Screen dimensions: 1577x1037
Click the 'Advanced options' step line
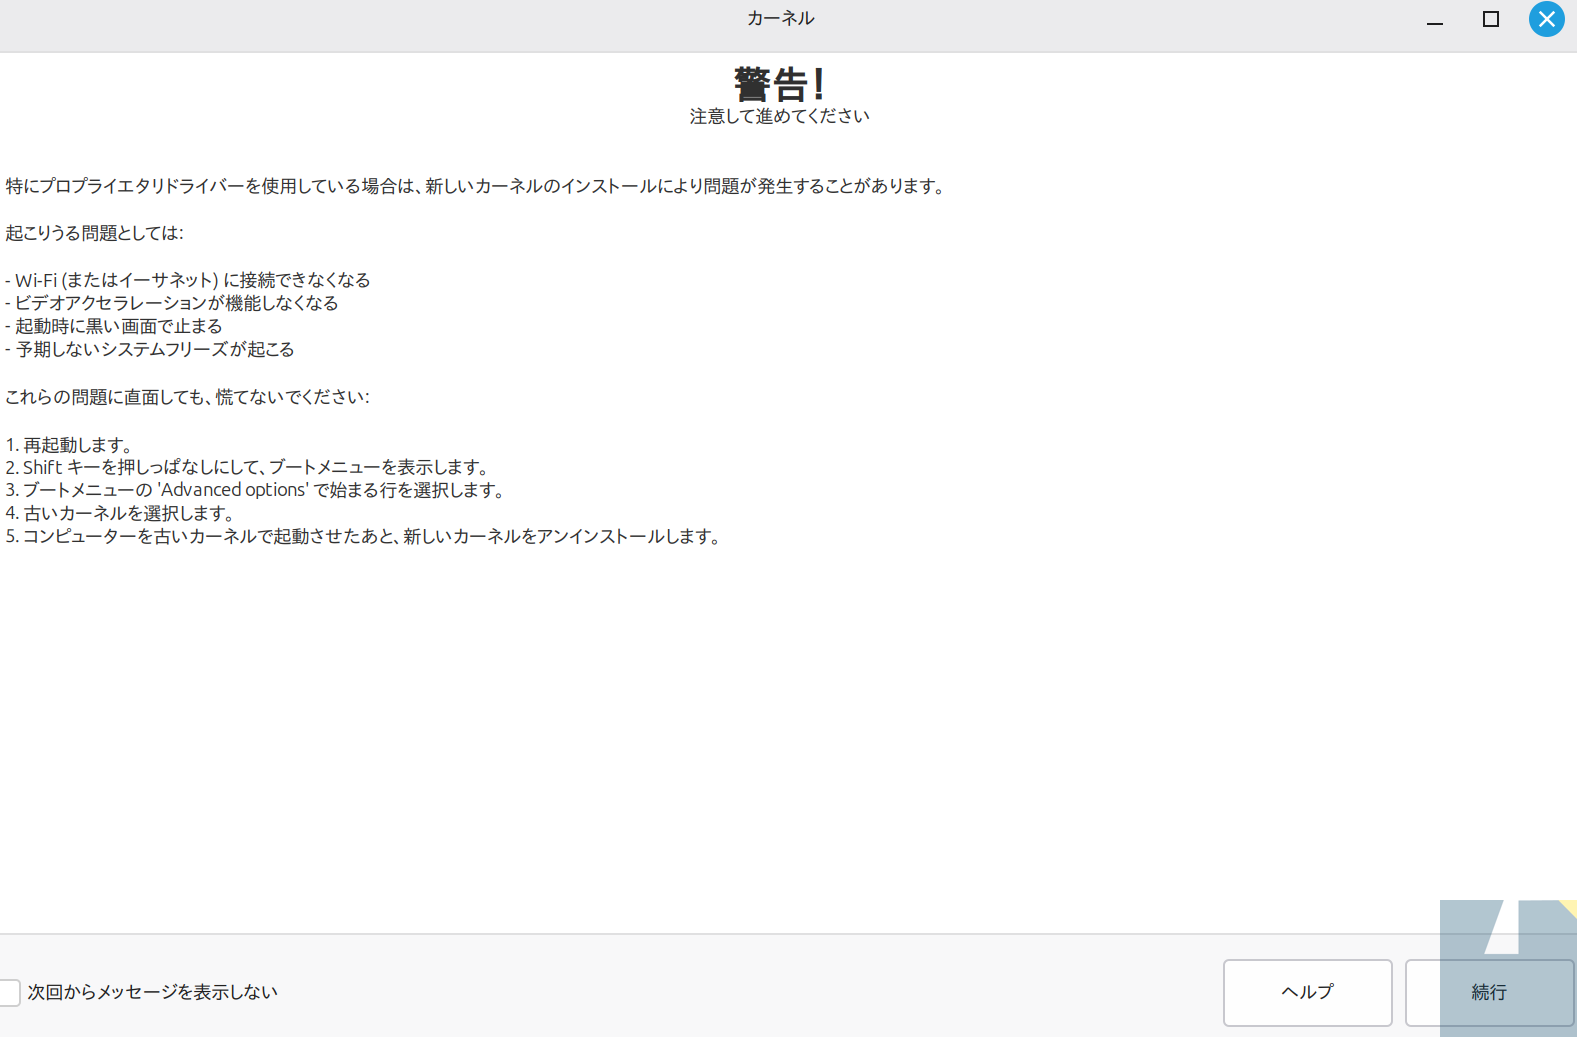click(x=255, y=490)
